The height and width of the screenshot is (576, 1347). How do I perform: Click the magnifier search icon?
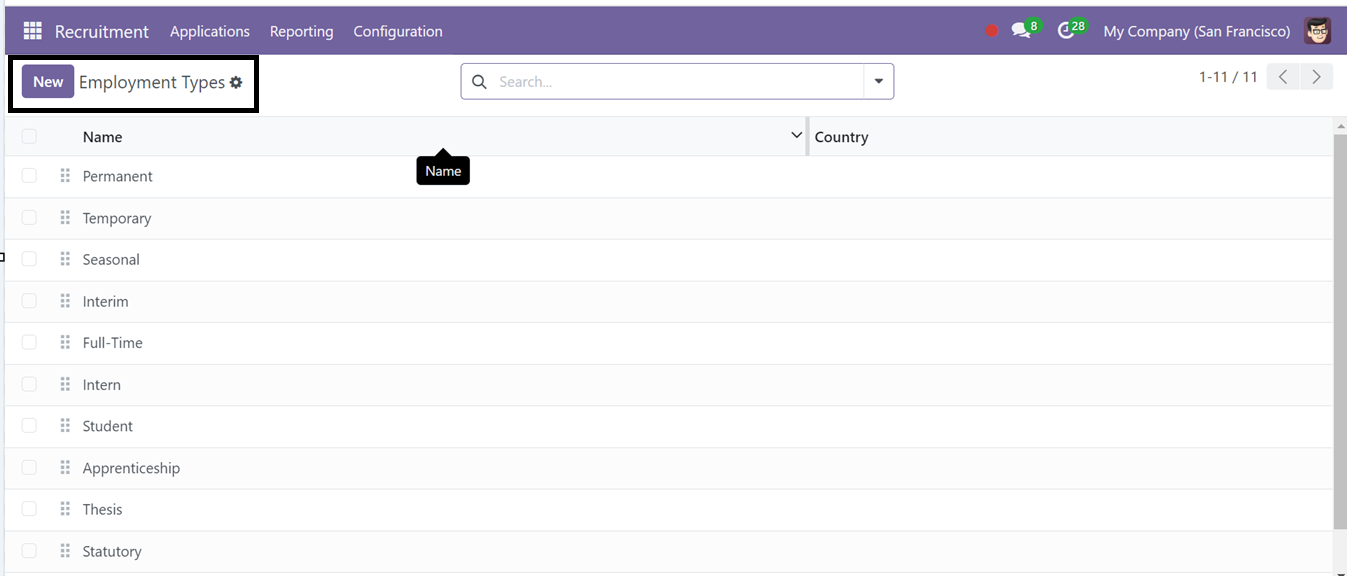coord(479,82)
